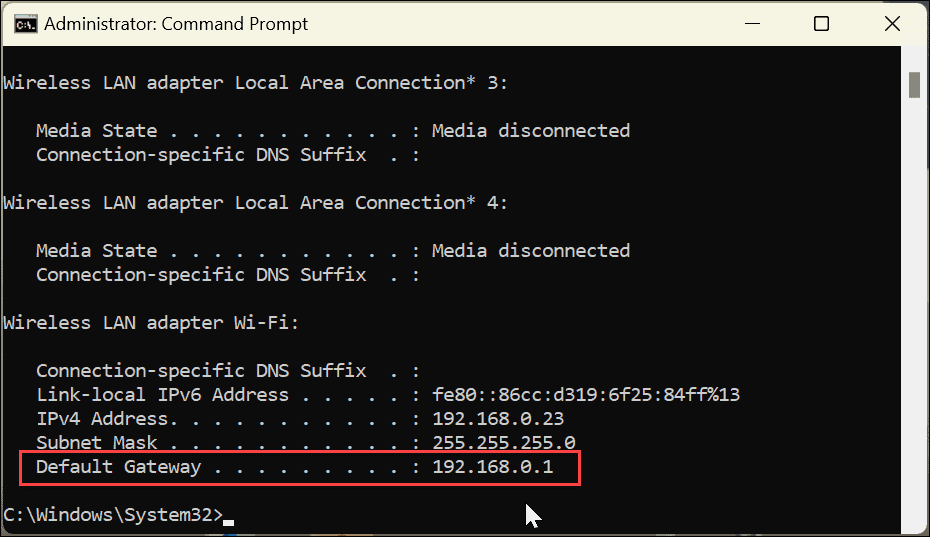The width and height of the screenshot is (930, 550).
Task: Click the "IPv4 Address" label text
Action: 102,419
